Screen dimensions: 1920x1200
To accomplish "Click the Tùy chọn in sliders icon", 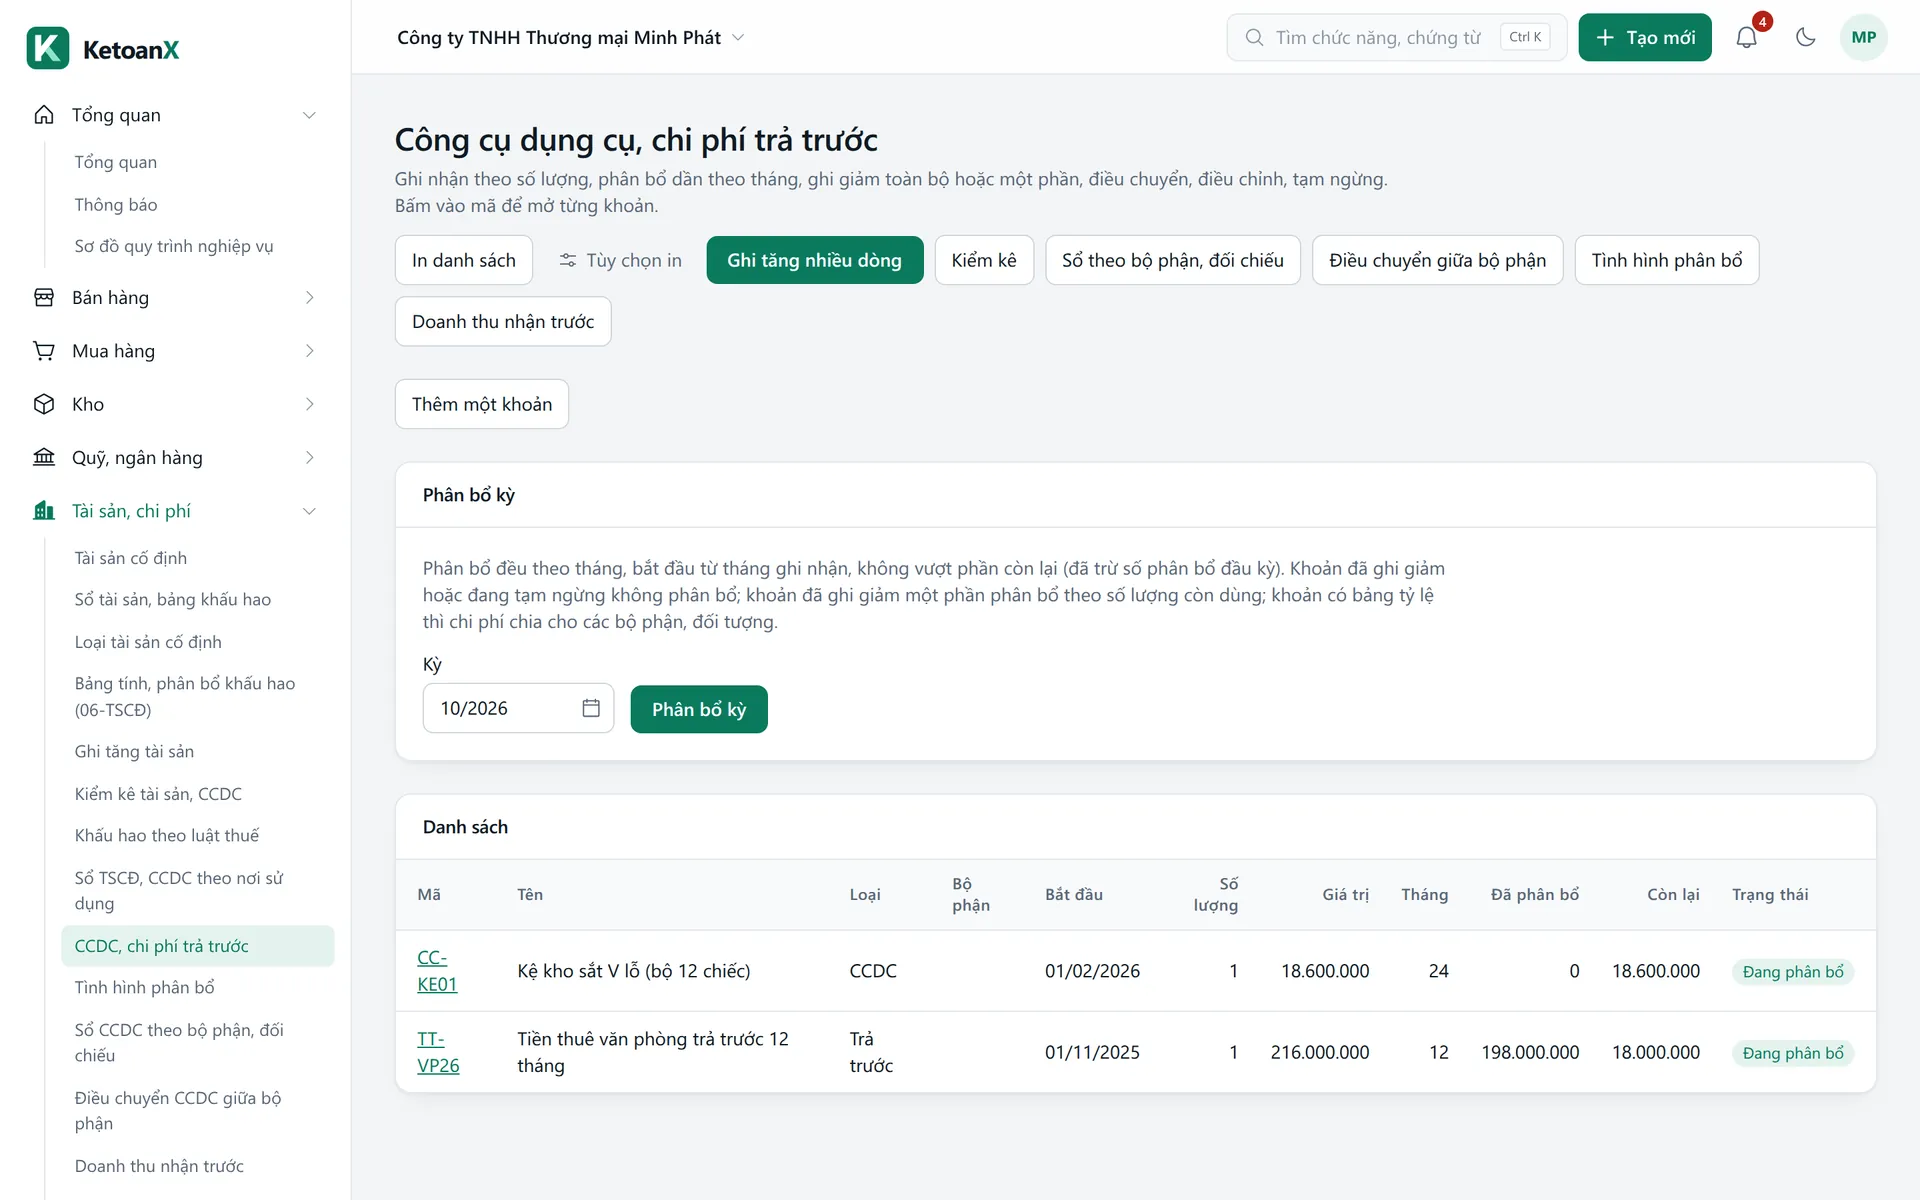I will [568, 260].
